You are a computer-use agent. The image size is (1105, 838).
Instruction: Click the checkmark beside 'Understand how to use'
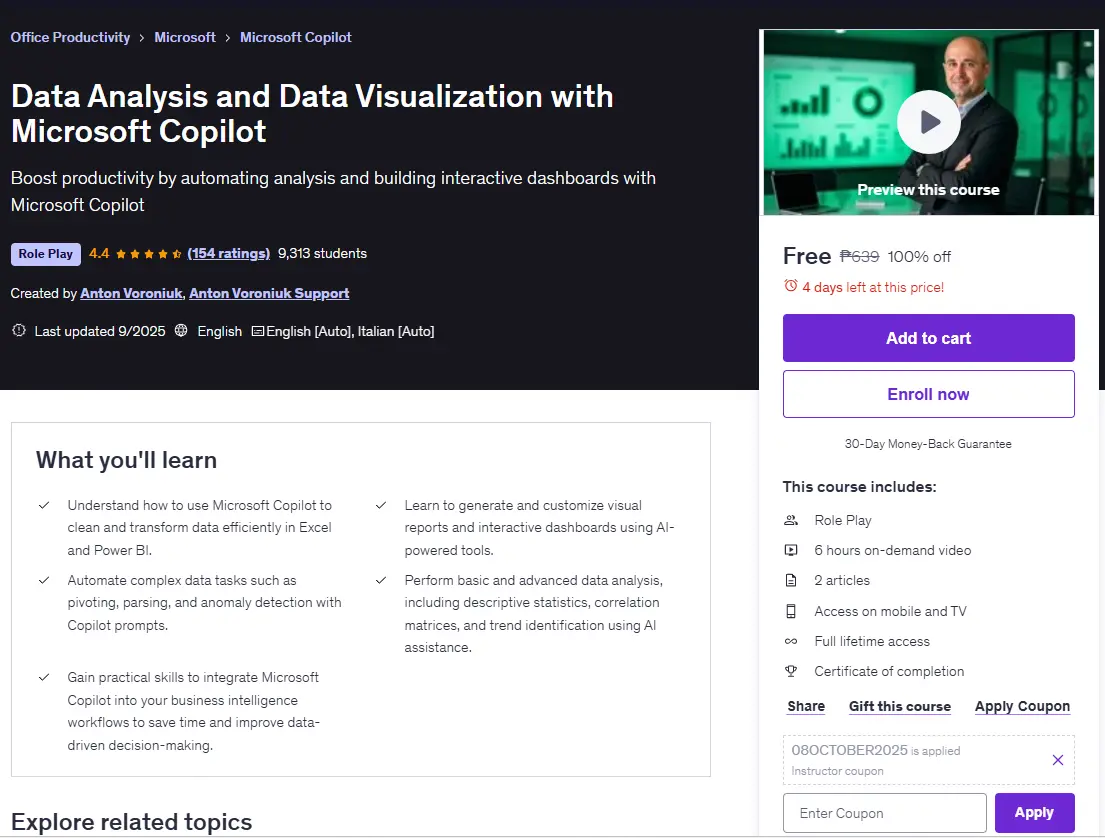pos(44,505)
